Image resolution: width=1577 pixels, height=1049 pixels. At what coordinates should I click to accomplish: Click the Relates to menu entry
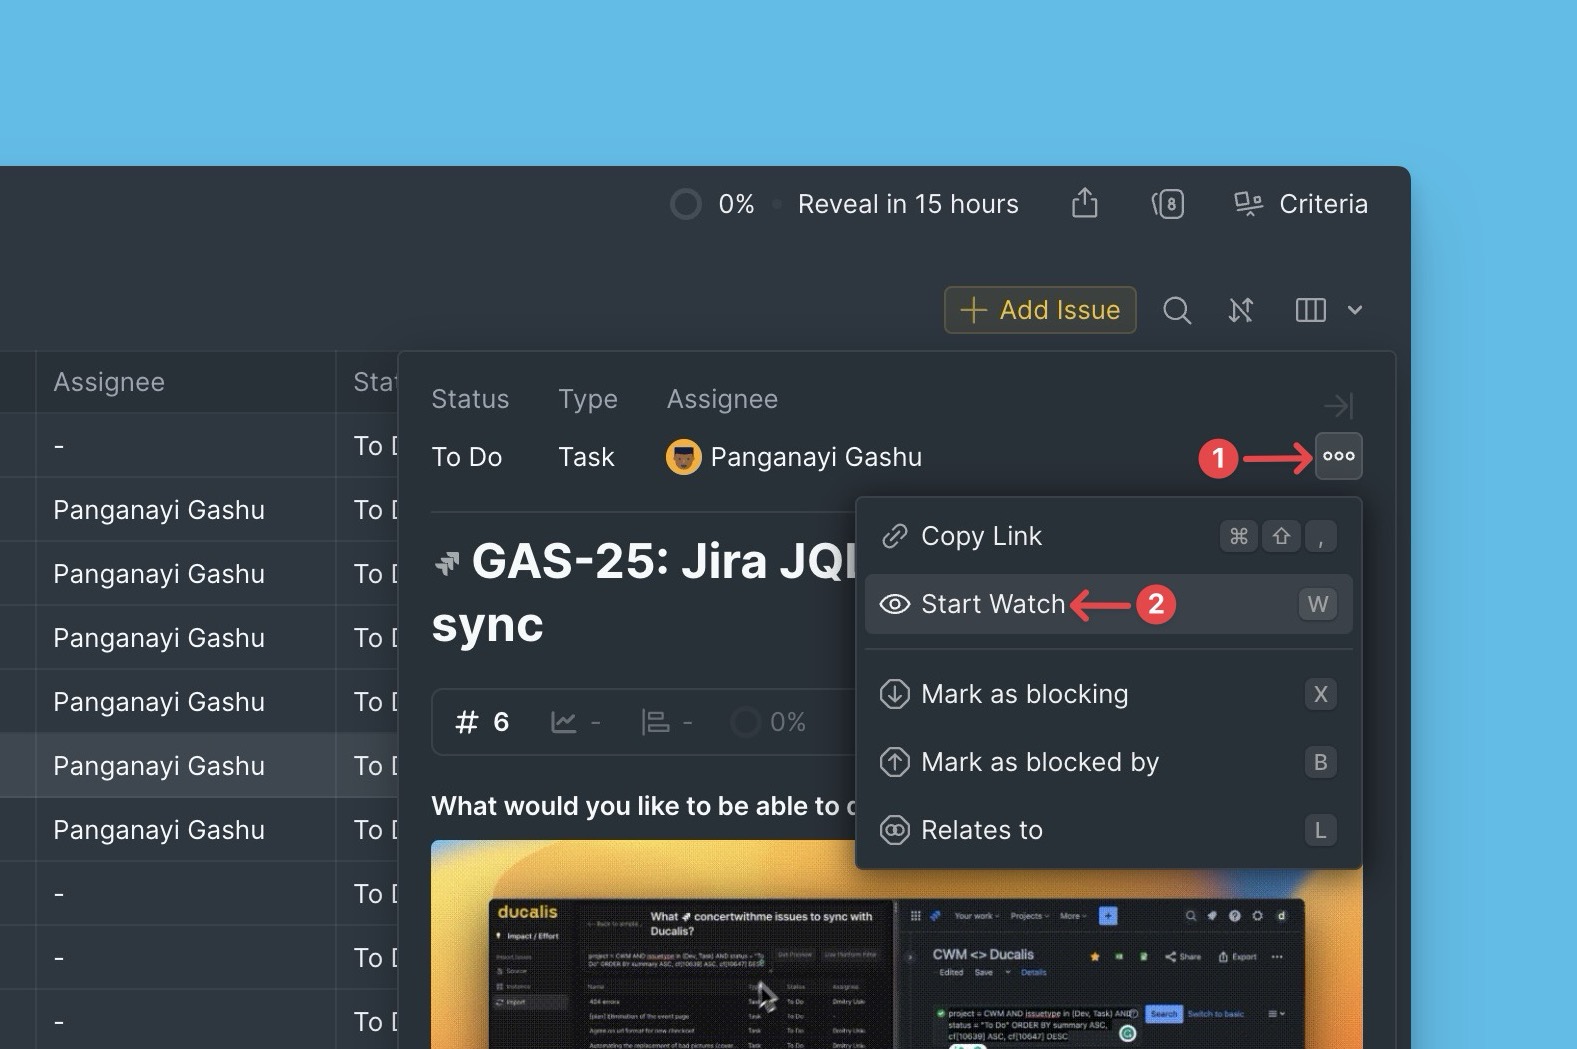pos(981,830)
